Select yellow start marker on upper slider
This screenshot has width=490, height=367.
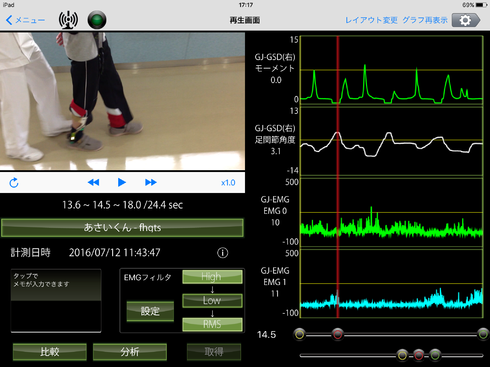tap(299, 334)
